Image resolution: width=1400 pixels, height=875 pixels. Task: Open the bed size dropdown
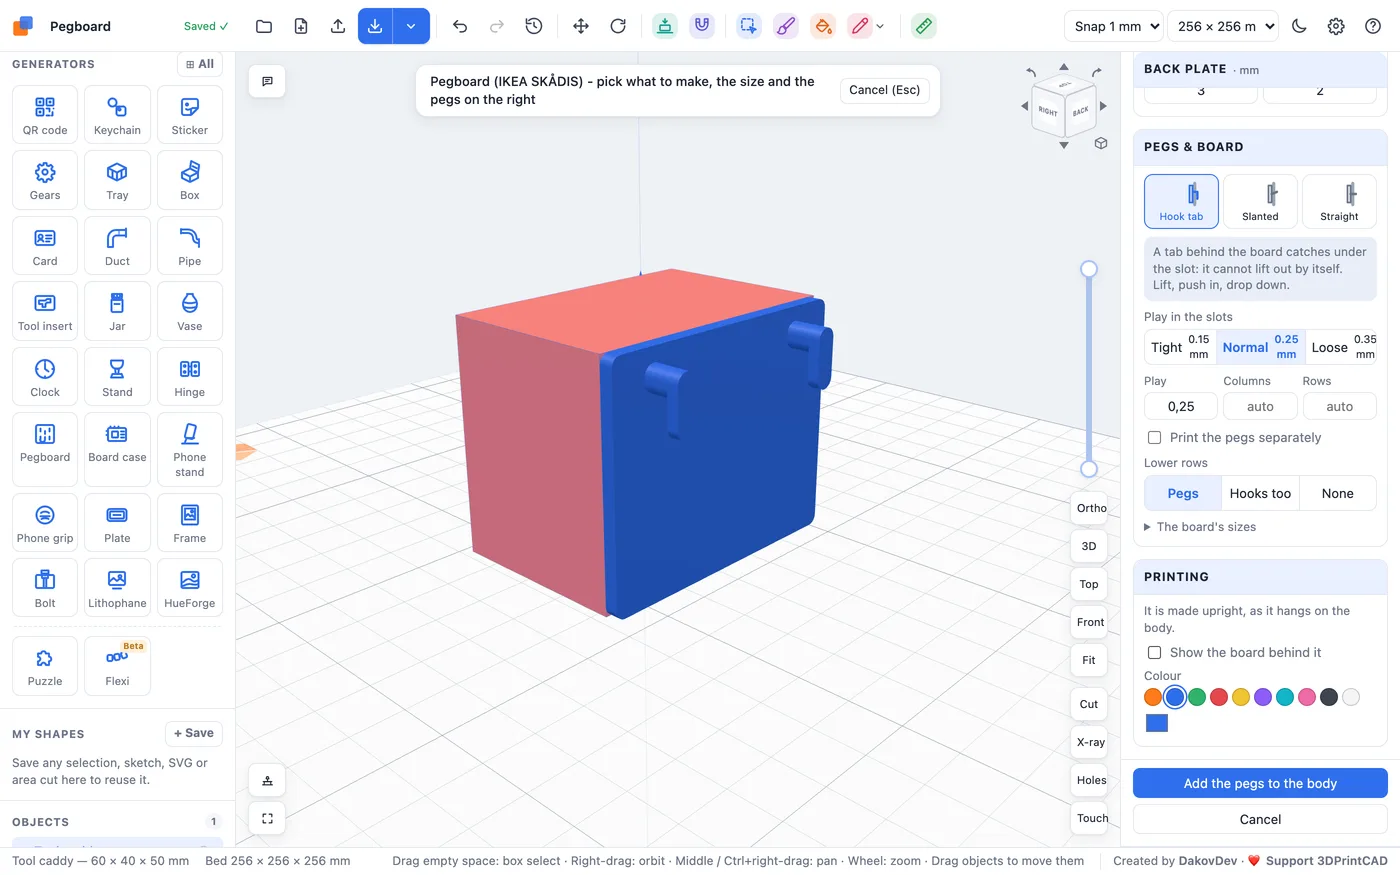coord(1228,26)
